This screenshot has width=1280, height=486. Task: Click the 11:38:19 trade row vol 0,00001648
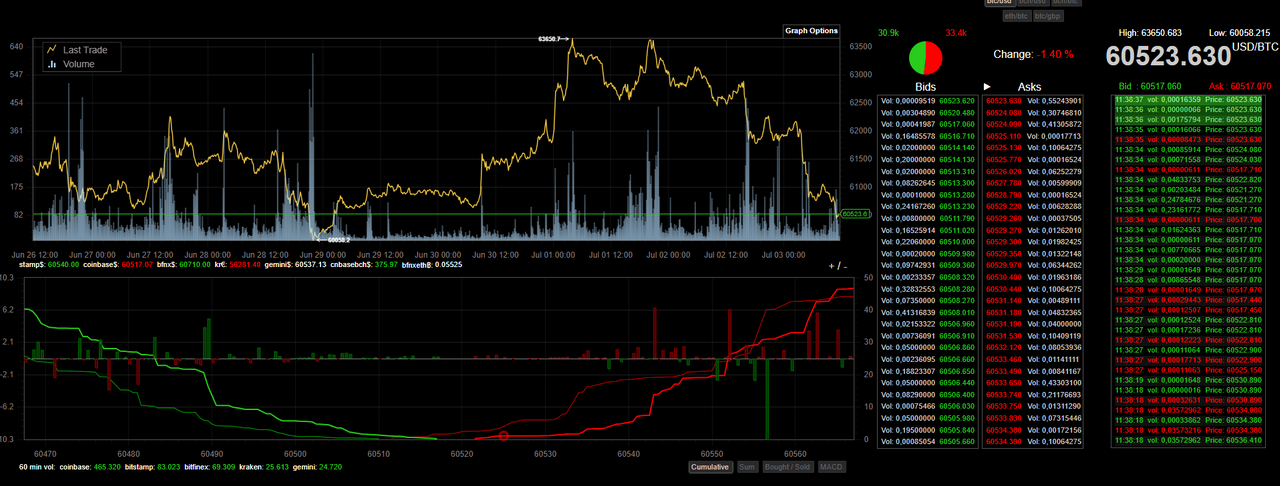(1190, 379)
